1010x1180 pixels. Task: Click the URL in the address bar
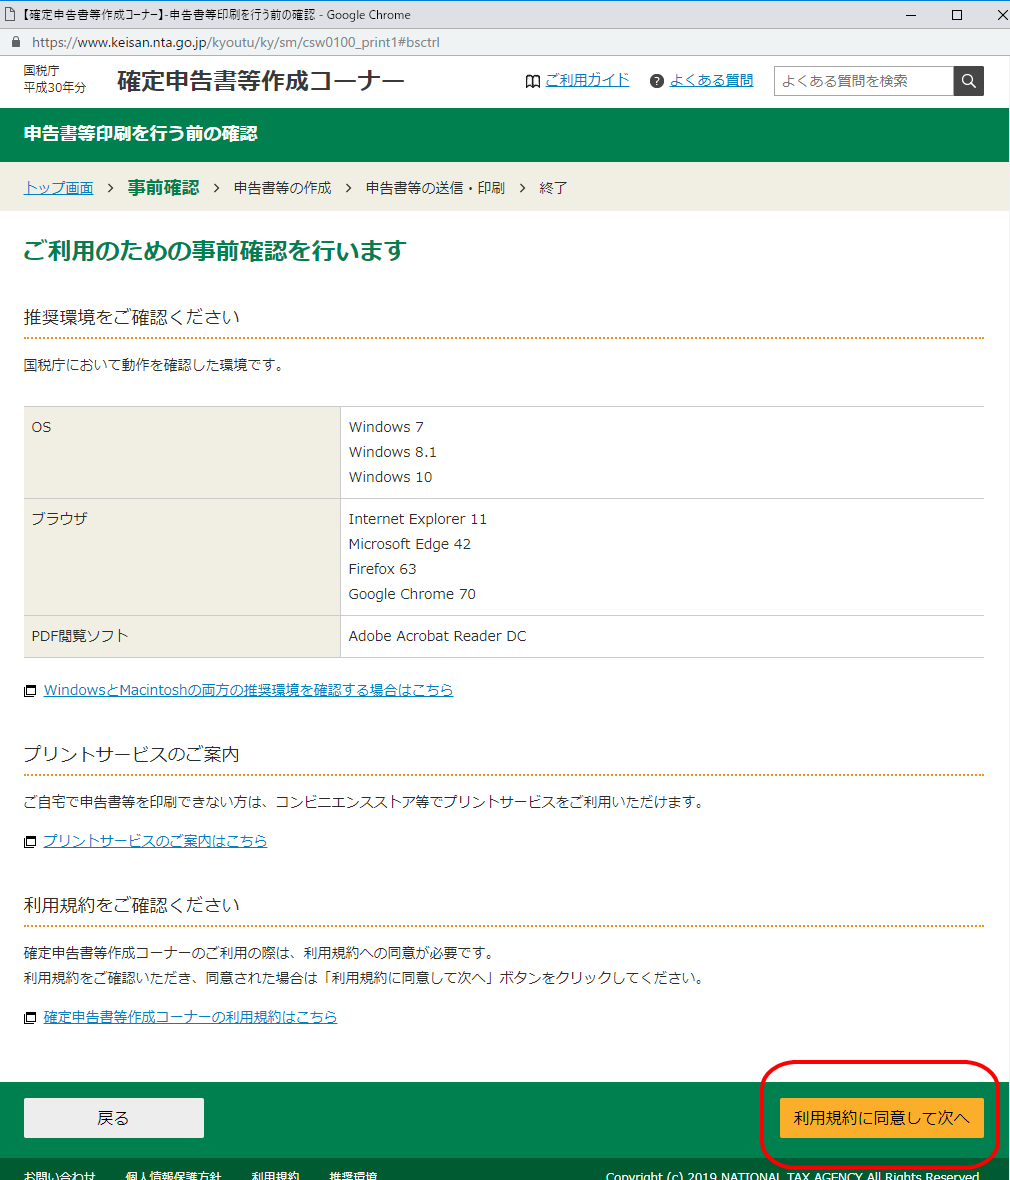coord(236,42)
